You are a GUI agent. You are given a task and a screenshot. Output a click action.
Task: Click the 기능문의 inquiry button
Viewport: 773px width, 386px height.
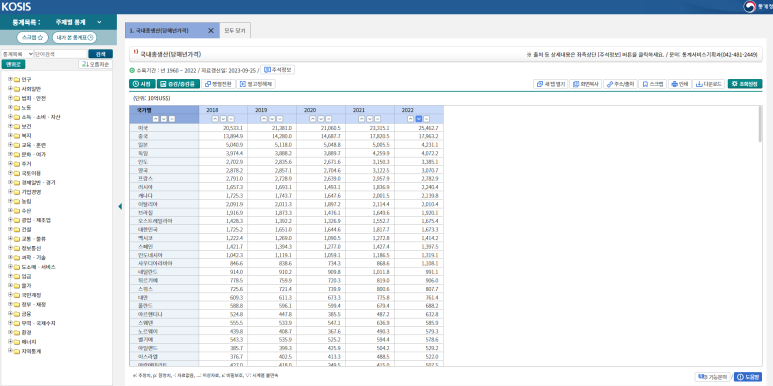point(712,377)
